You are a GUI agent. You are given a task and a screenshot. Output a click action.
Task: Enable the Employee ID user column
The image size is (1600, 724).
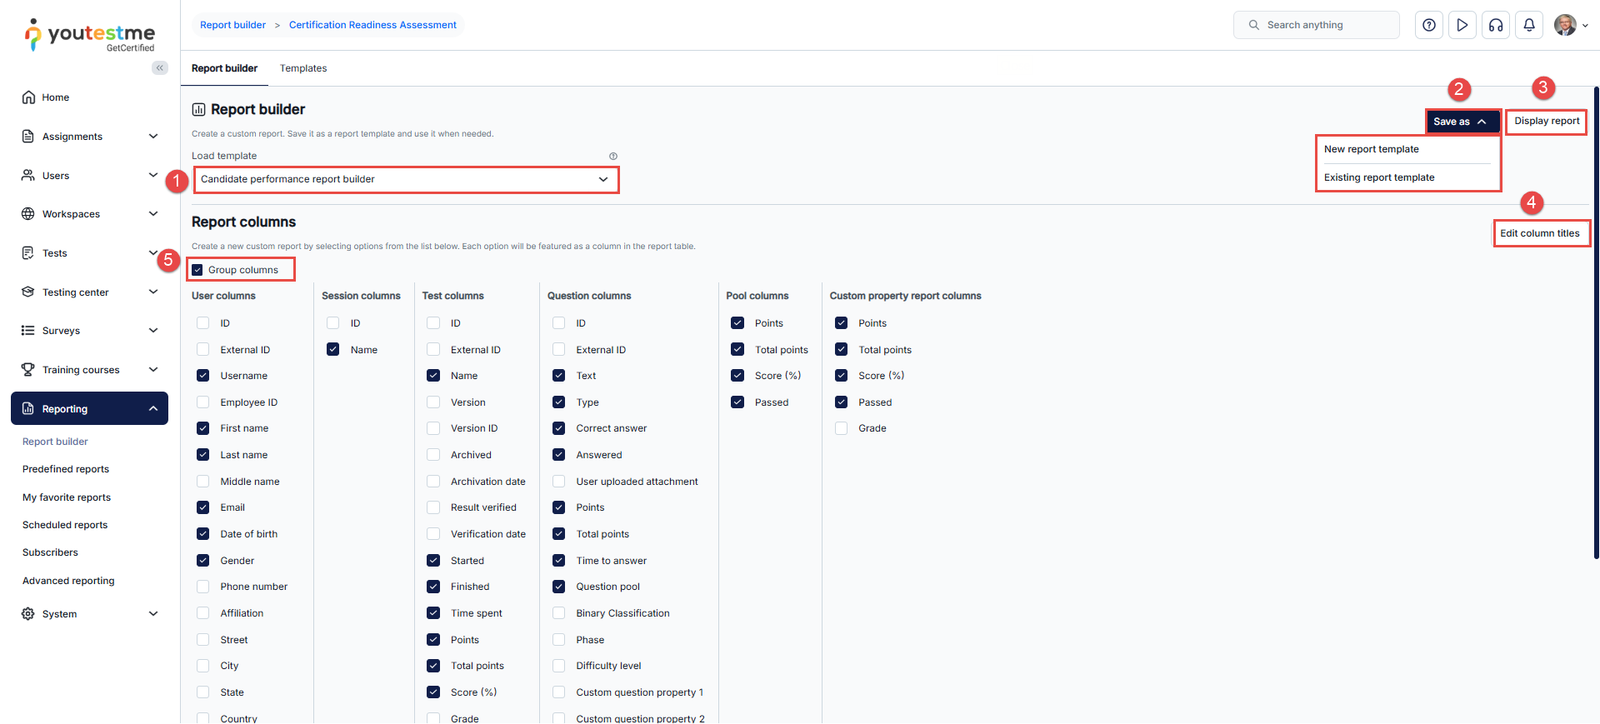203,402
